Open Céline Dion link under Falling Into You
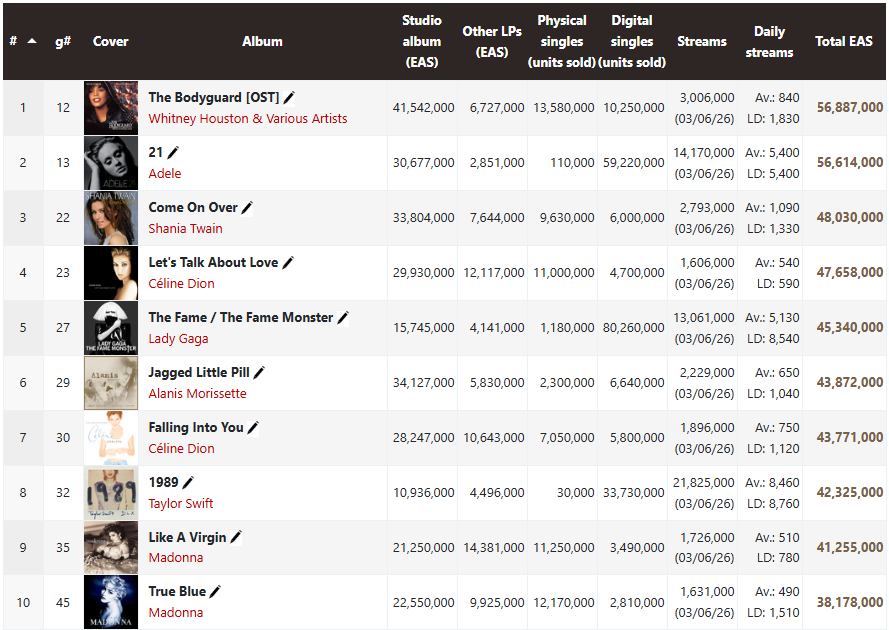Screen dimensions: 889x630 (x=181, y=449)
